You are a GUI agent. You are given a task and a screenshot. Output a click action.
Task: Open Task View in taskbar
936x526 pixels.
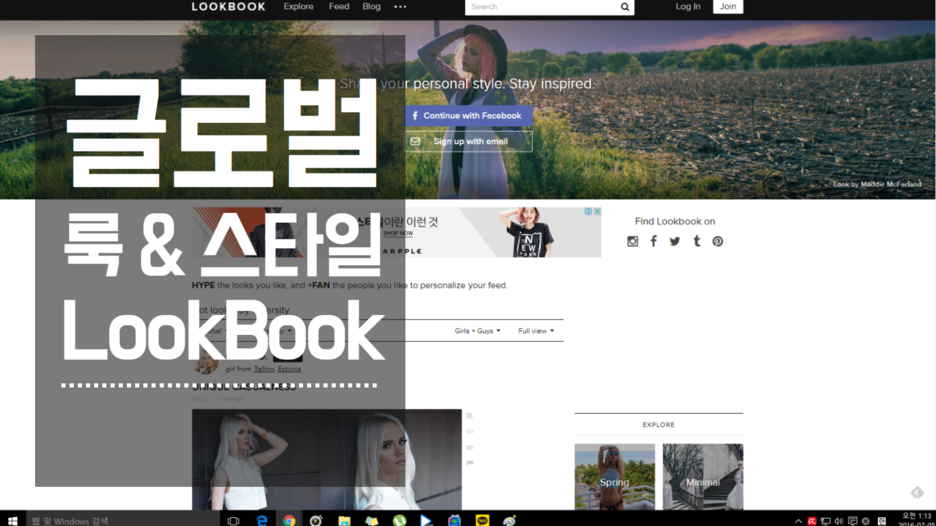click(x=233, y=521)
